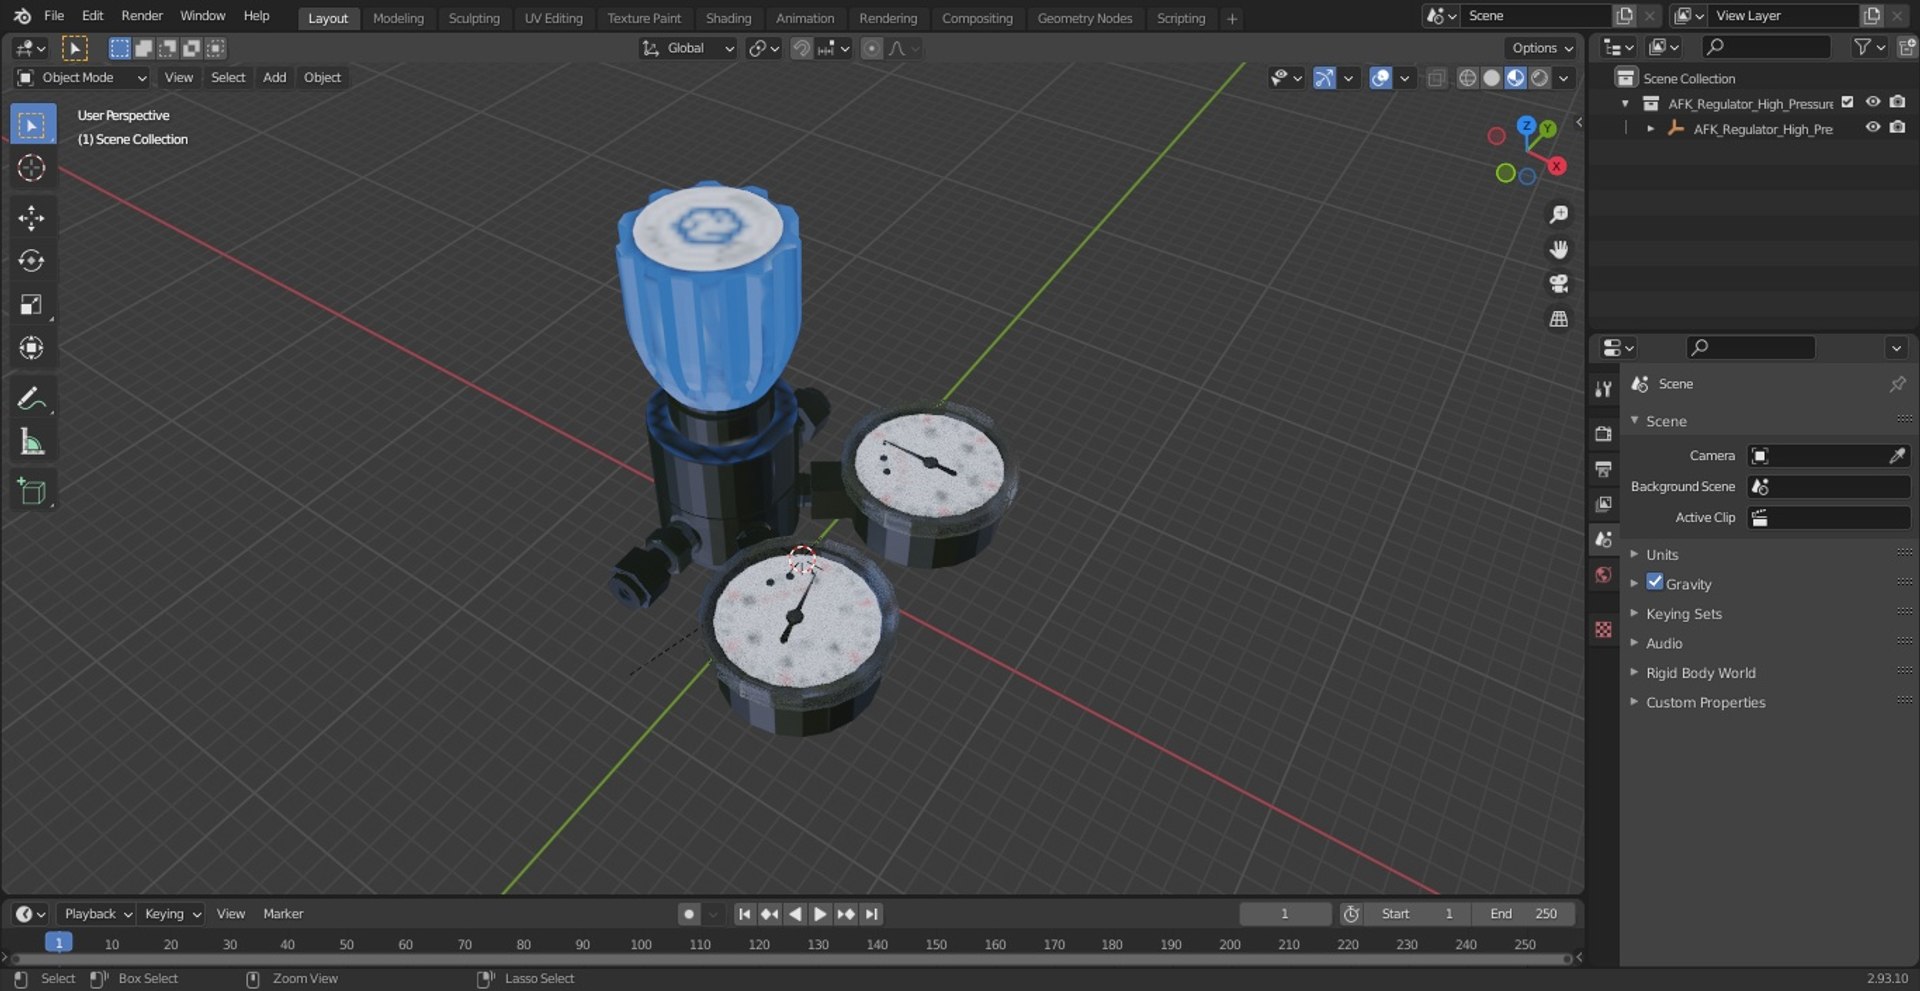
Task: Select the Scale tool
Action: [x=32, y=305]
